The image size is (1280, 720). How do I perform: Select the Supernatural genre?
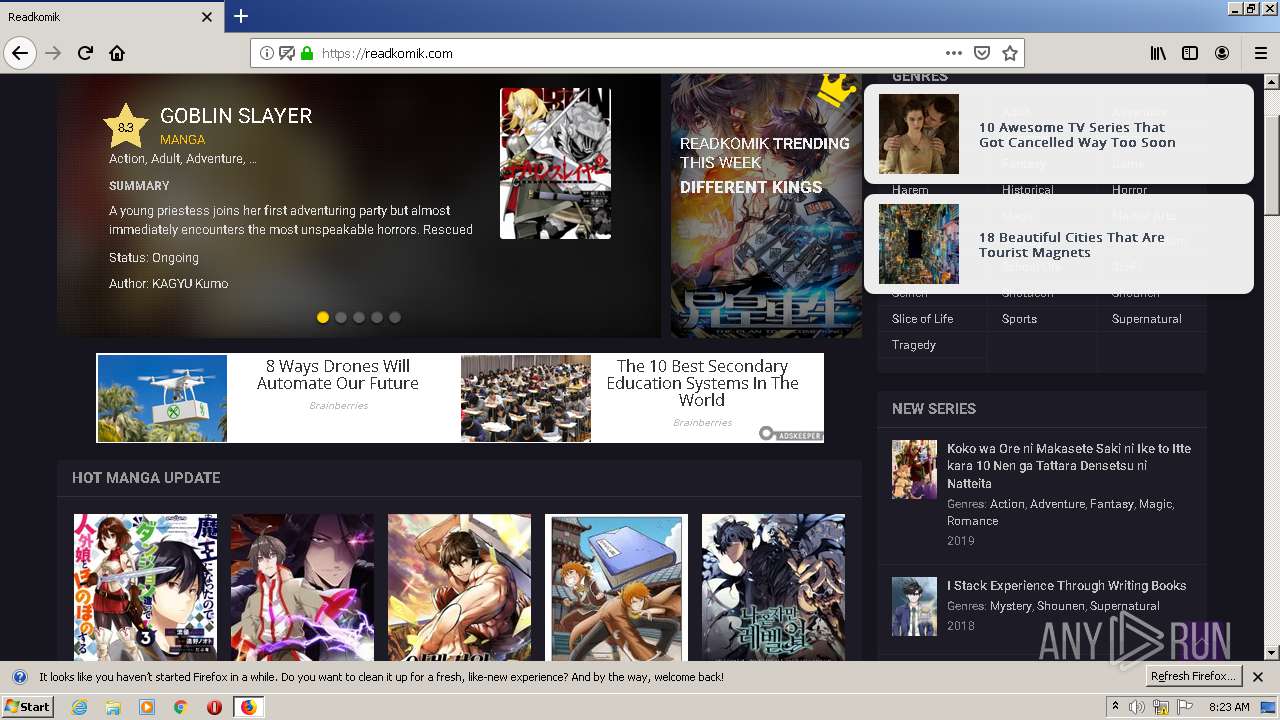[1146, 319]
